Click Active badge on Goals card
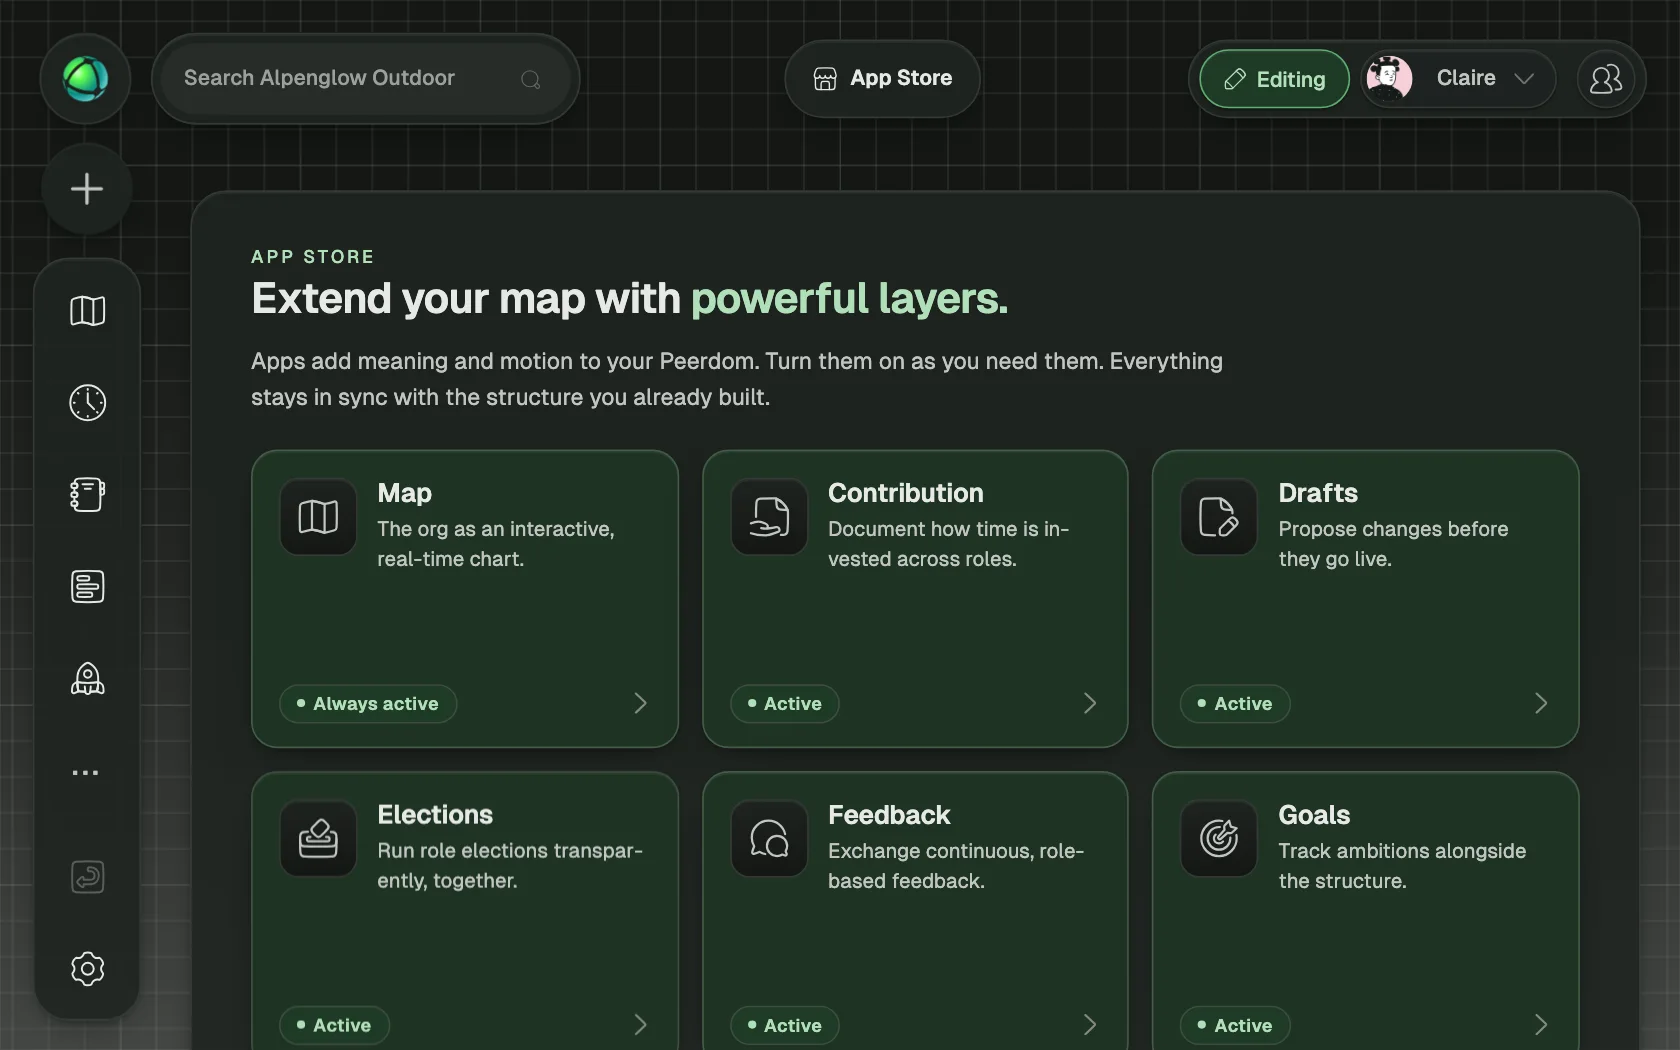Screen dimensions: 1680x1050 [x=1235, y=1026]
